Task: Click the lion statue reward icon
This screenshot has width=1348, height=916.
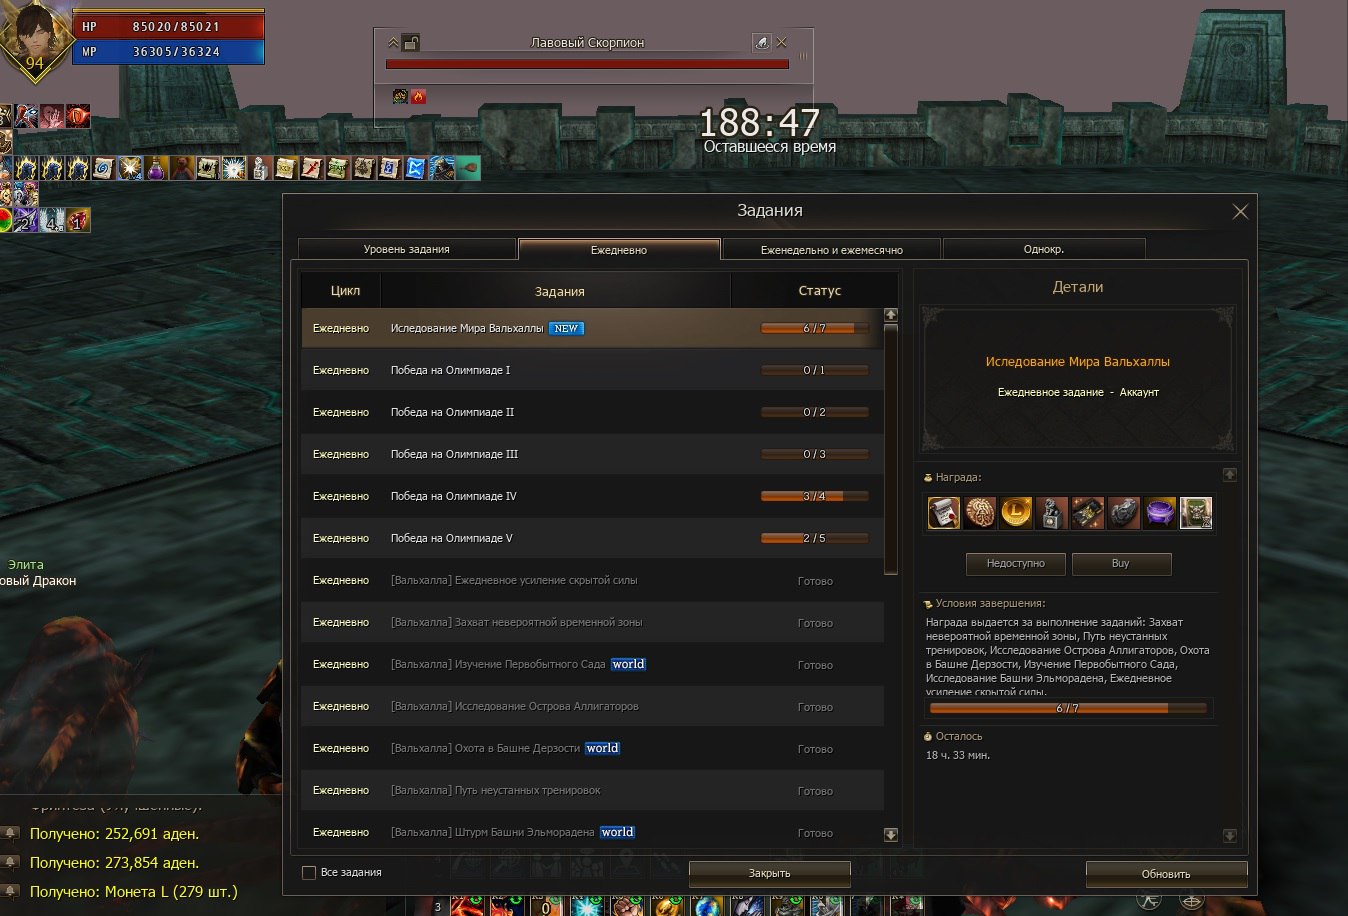Action: 1052,513
